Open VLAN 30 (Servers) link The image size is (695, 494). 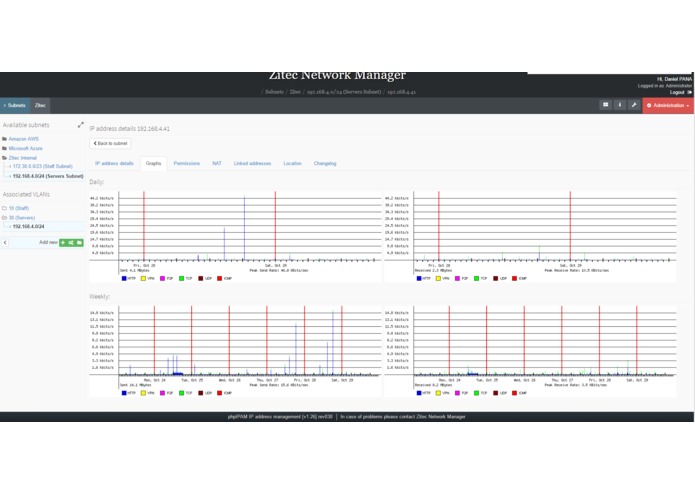tap(22, 218)
